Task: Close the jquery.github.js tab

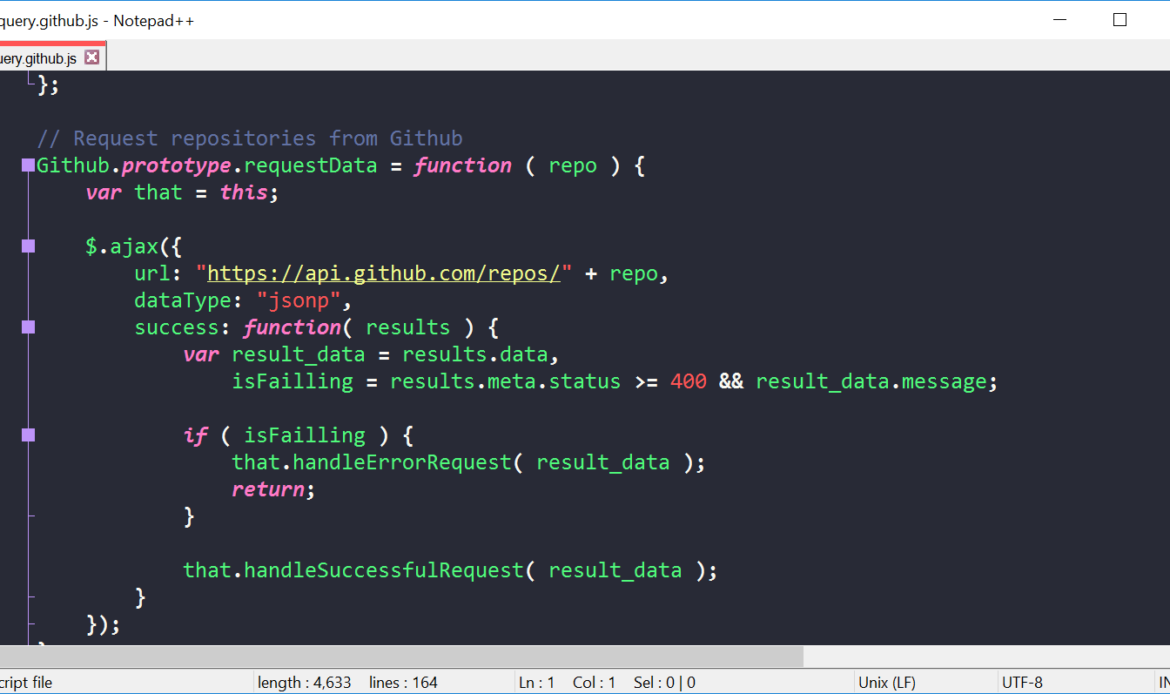Action: (92, 57)
